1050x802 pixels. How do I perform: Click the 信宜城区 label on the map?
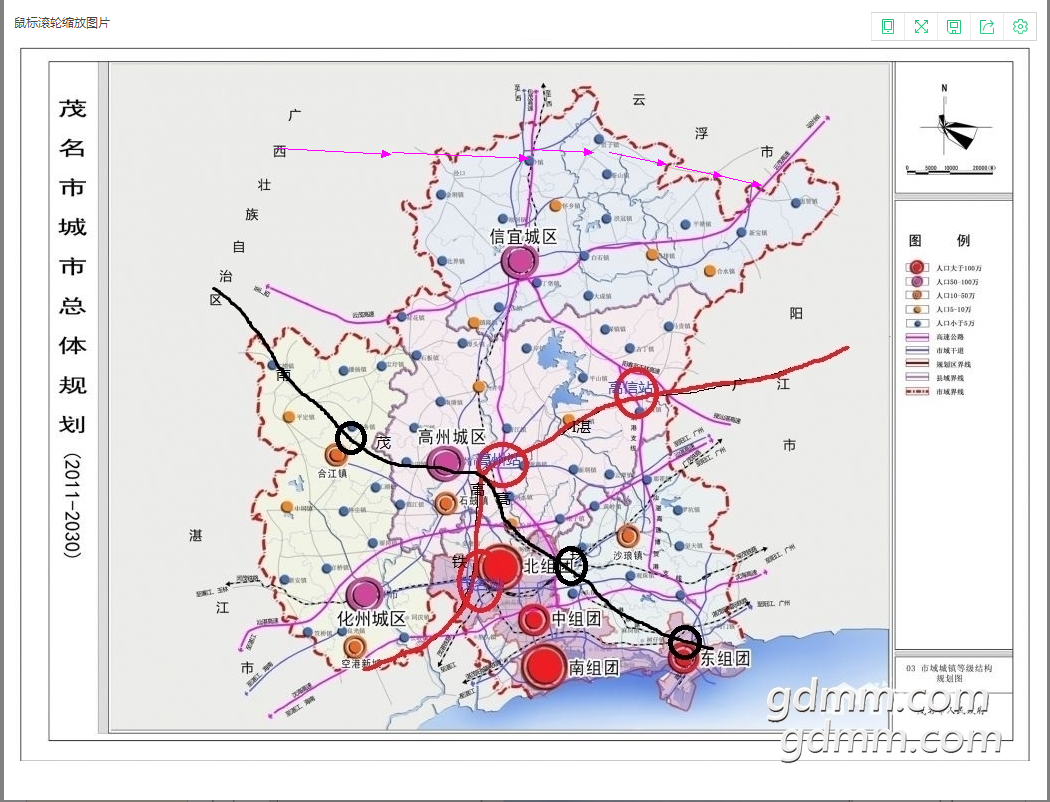(524, 236)
